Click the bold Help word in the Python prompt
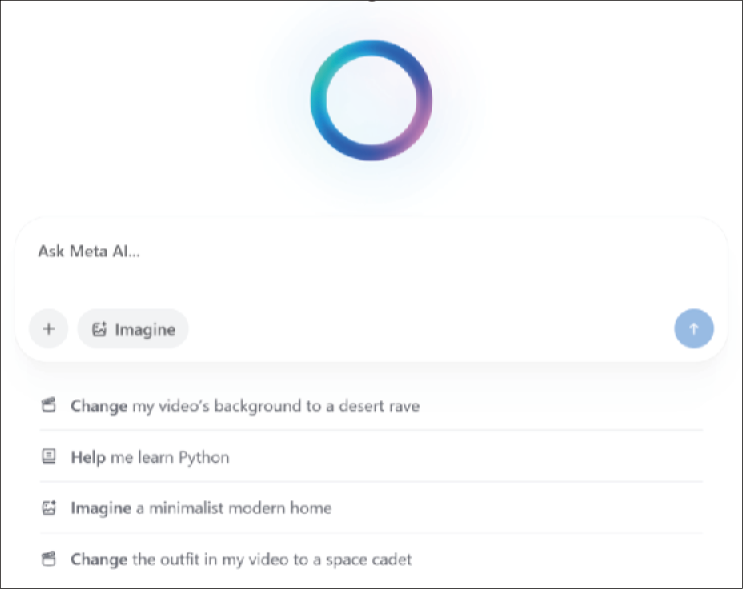Image resolution: width=743 pixels, height=589 pixels. (88, 457)
